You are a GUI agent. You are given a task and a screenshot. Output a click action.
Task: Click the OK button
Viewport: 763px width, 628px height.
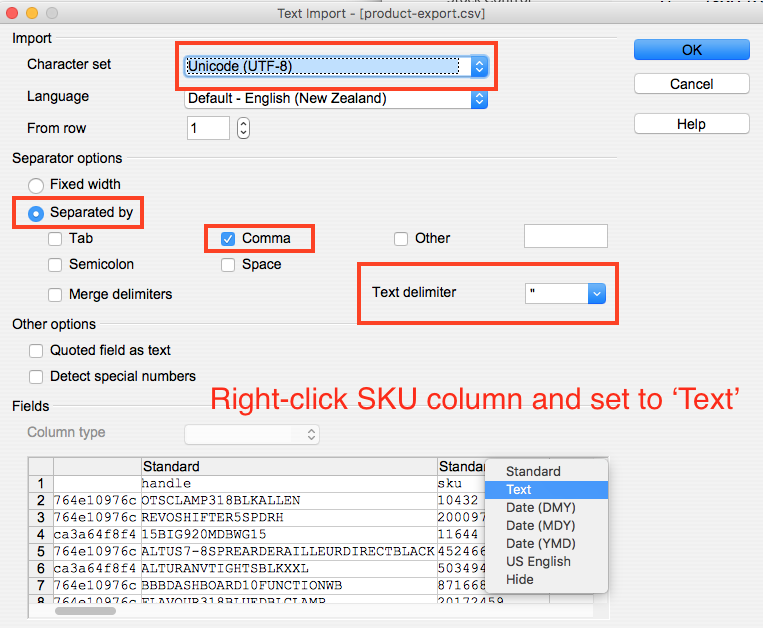[x=691, y=49]
